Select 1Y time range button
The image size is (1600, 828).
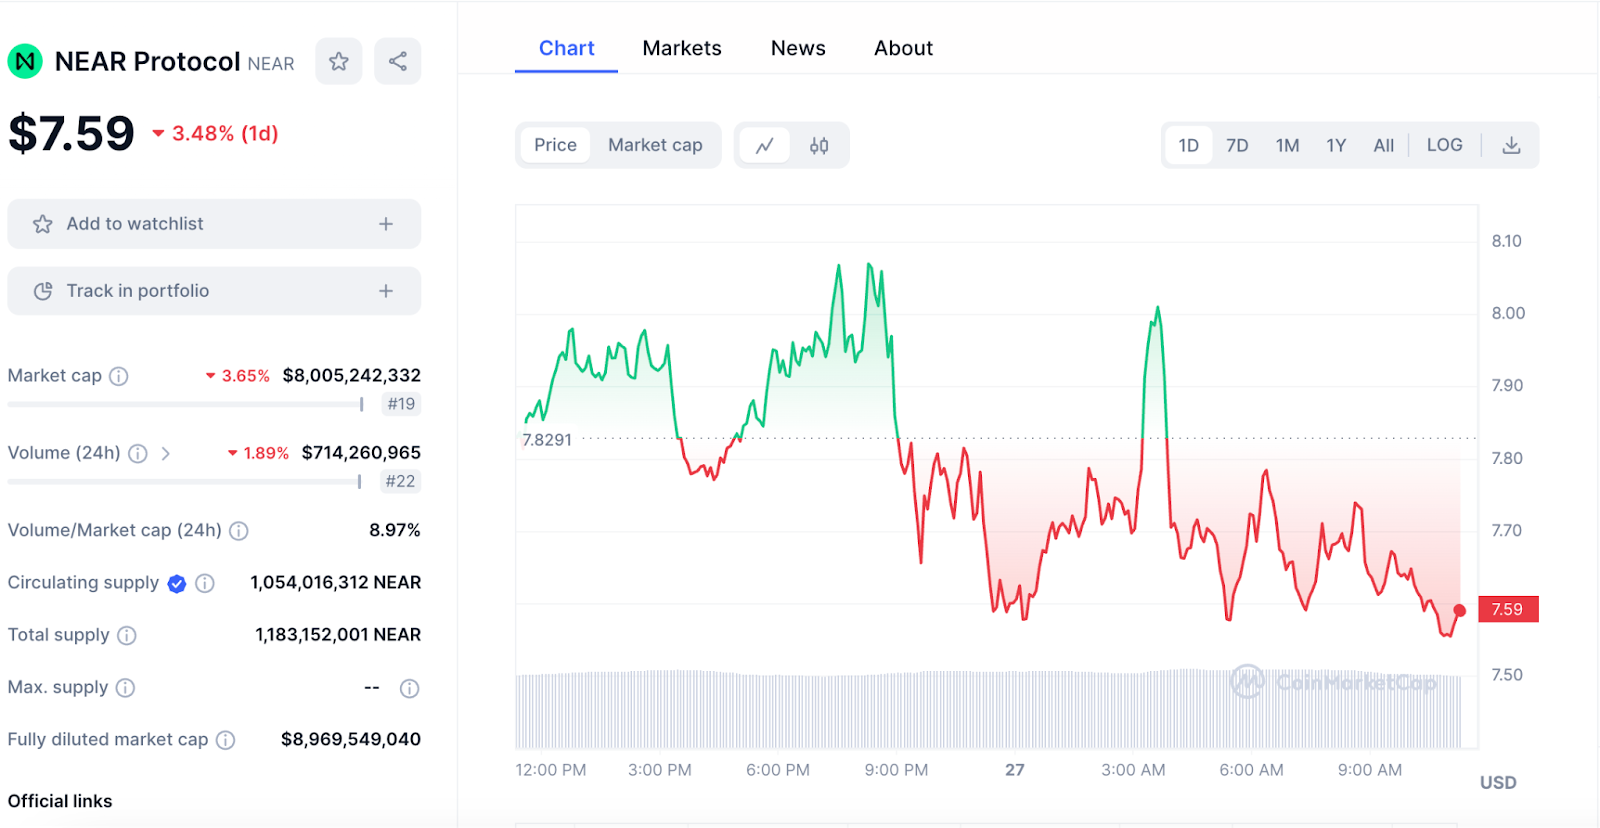point(1336,146)
